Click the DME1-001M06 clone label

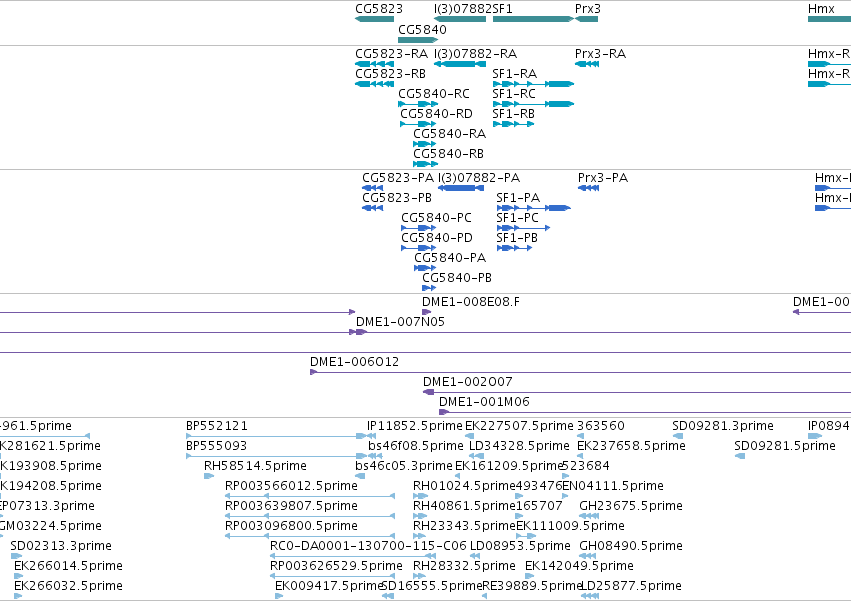tap(484, 403)
